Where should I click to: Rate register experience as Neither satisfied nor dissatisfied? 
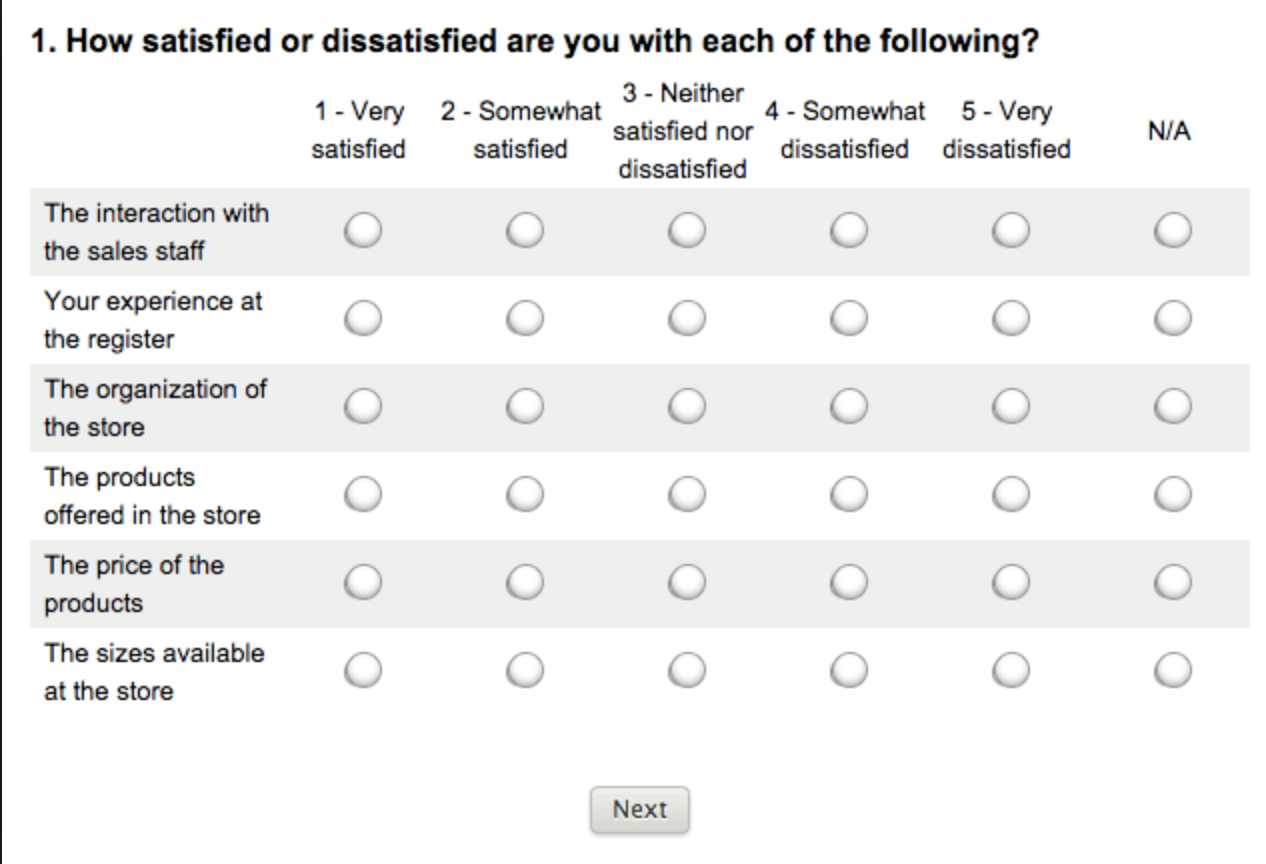point(686,319)
